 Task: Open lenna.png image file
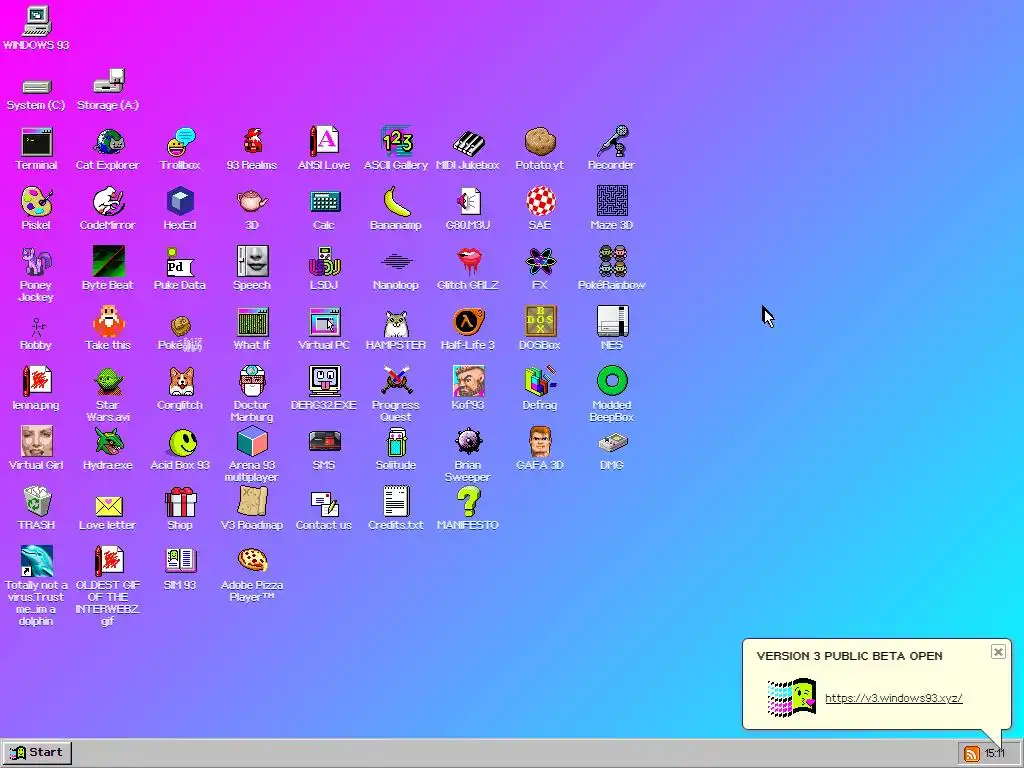click(x=37, y=381)
